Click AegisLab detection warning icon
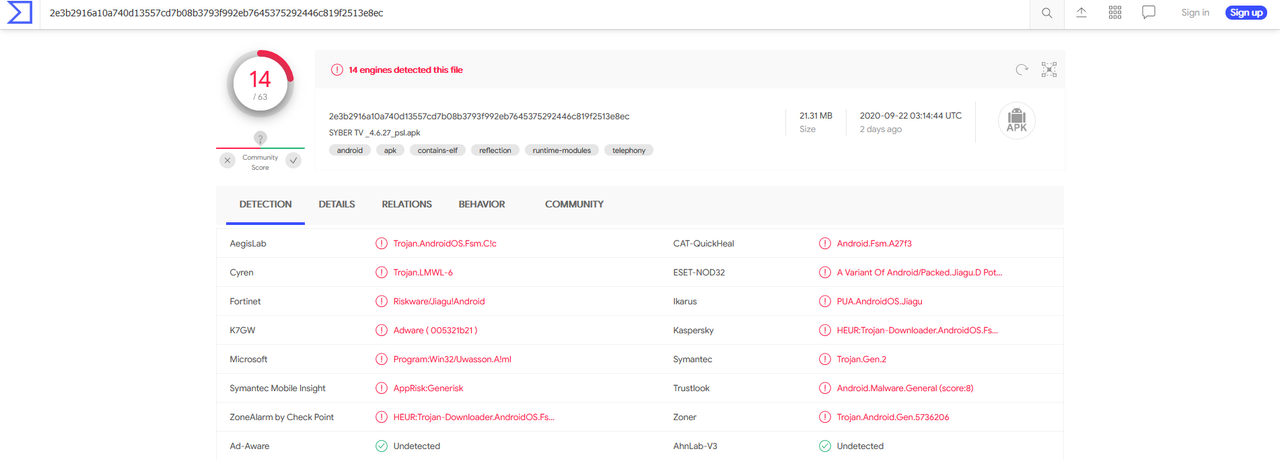This screenshot has width=1280, height=460. pyautogui.click(x=381, y=243)
